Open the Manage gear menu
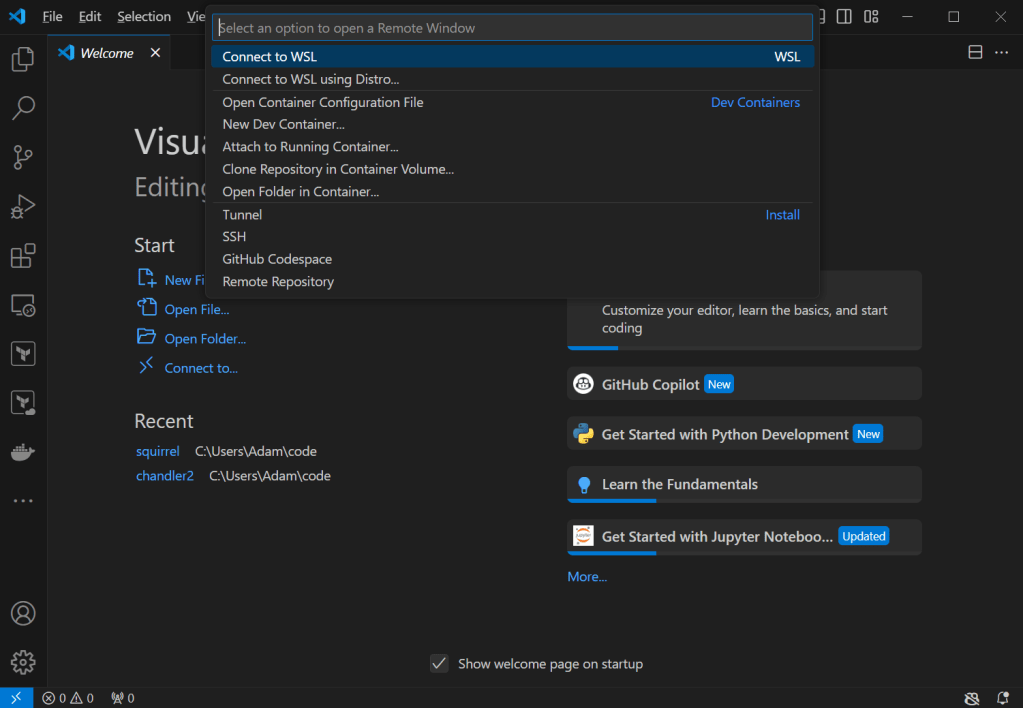 coord(23,662)
